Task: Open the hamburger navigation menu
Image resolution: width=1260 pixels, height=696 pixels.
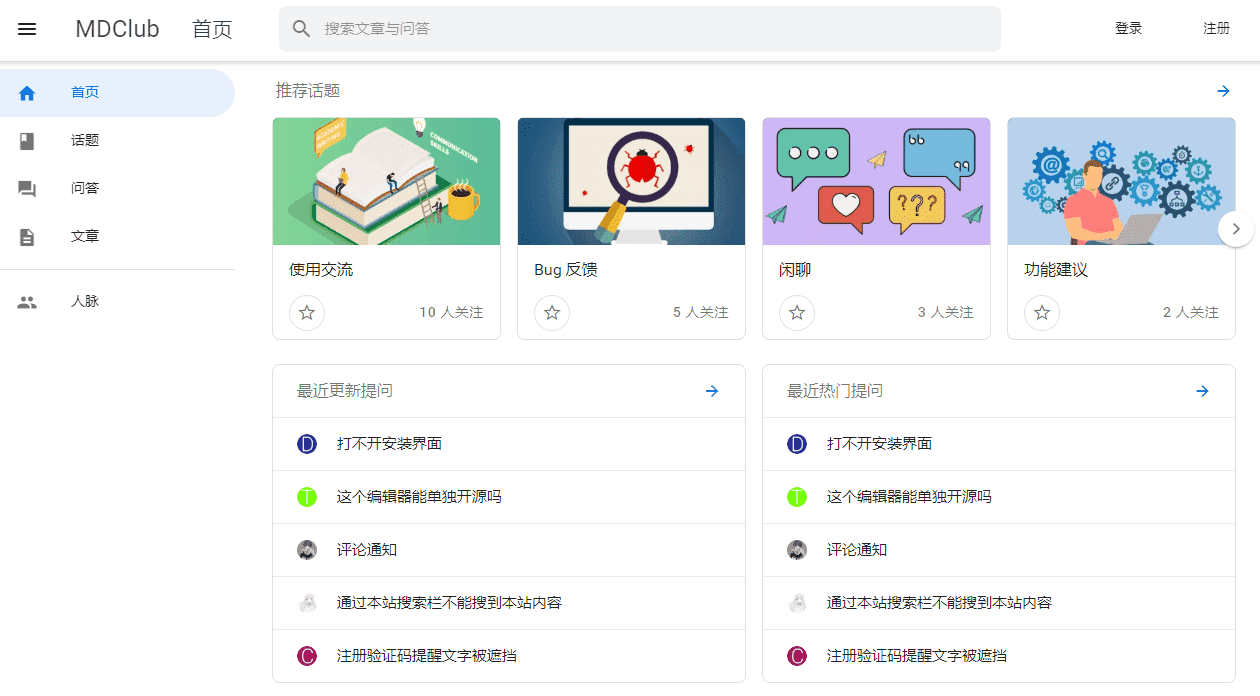Action: 26,29
